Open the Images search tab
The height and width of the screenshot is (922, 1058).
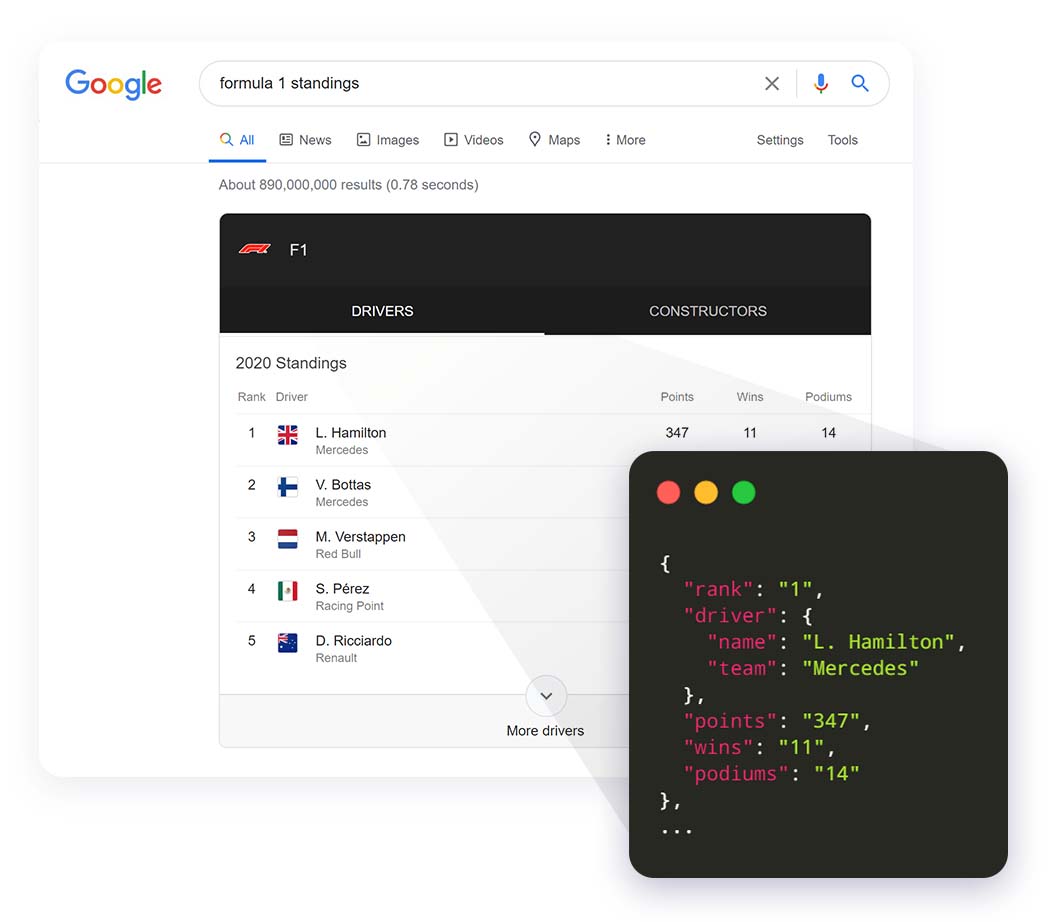tap(388, 140)
